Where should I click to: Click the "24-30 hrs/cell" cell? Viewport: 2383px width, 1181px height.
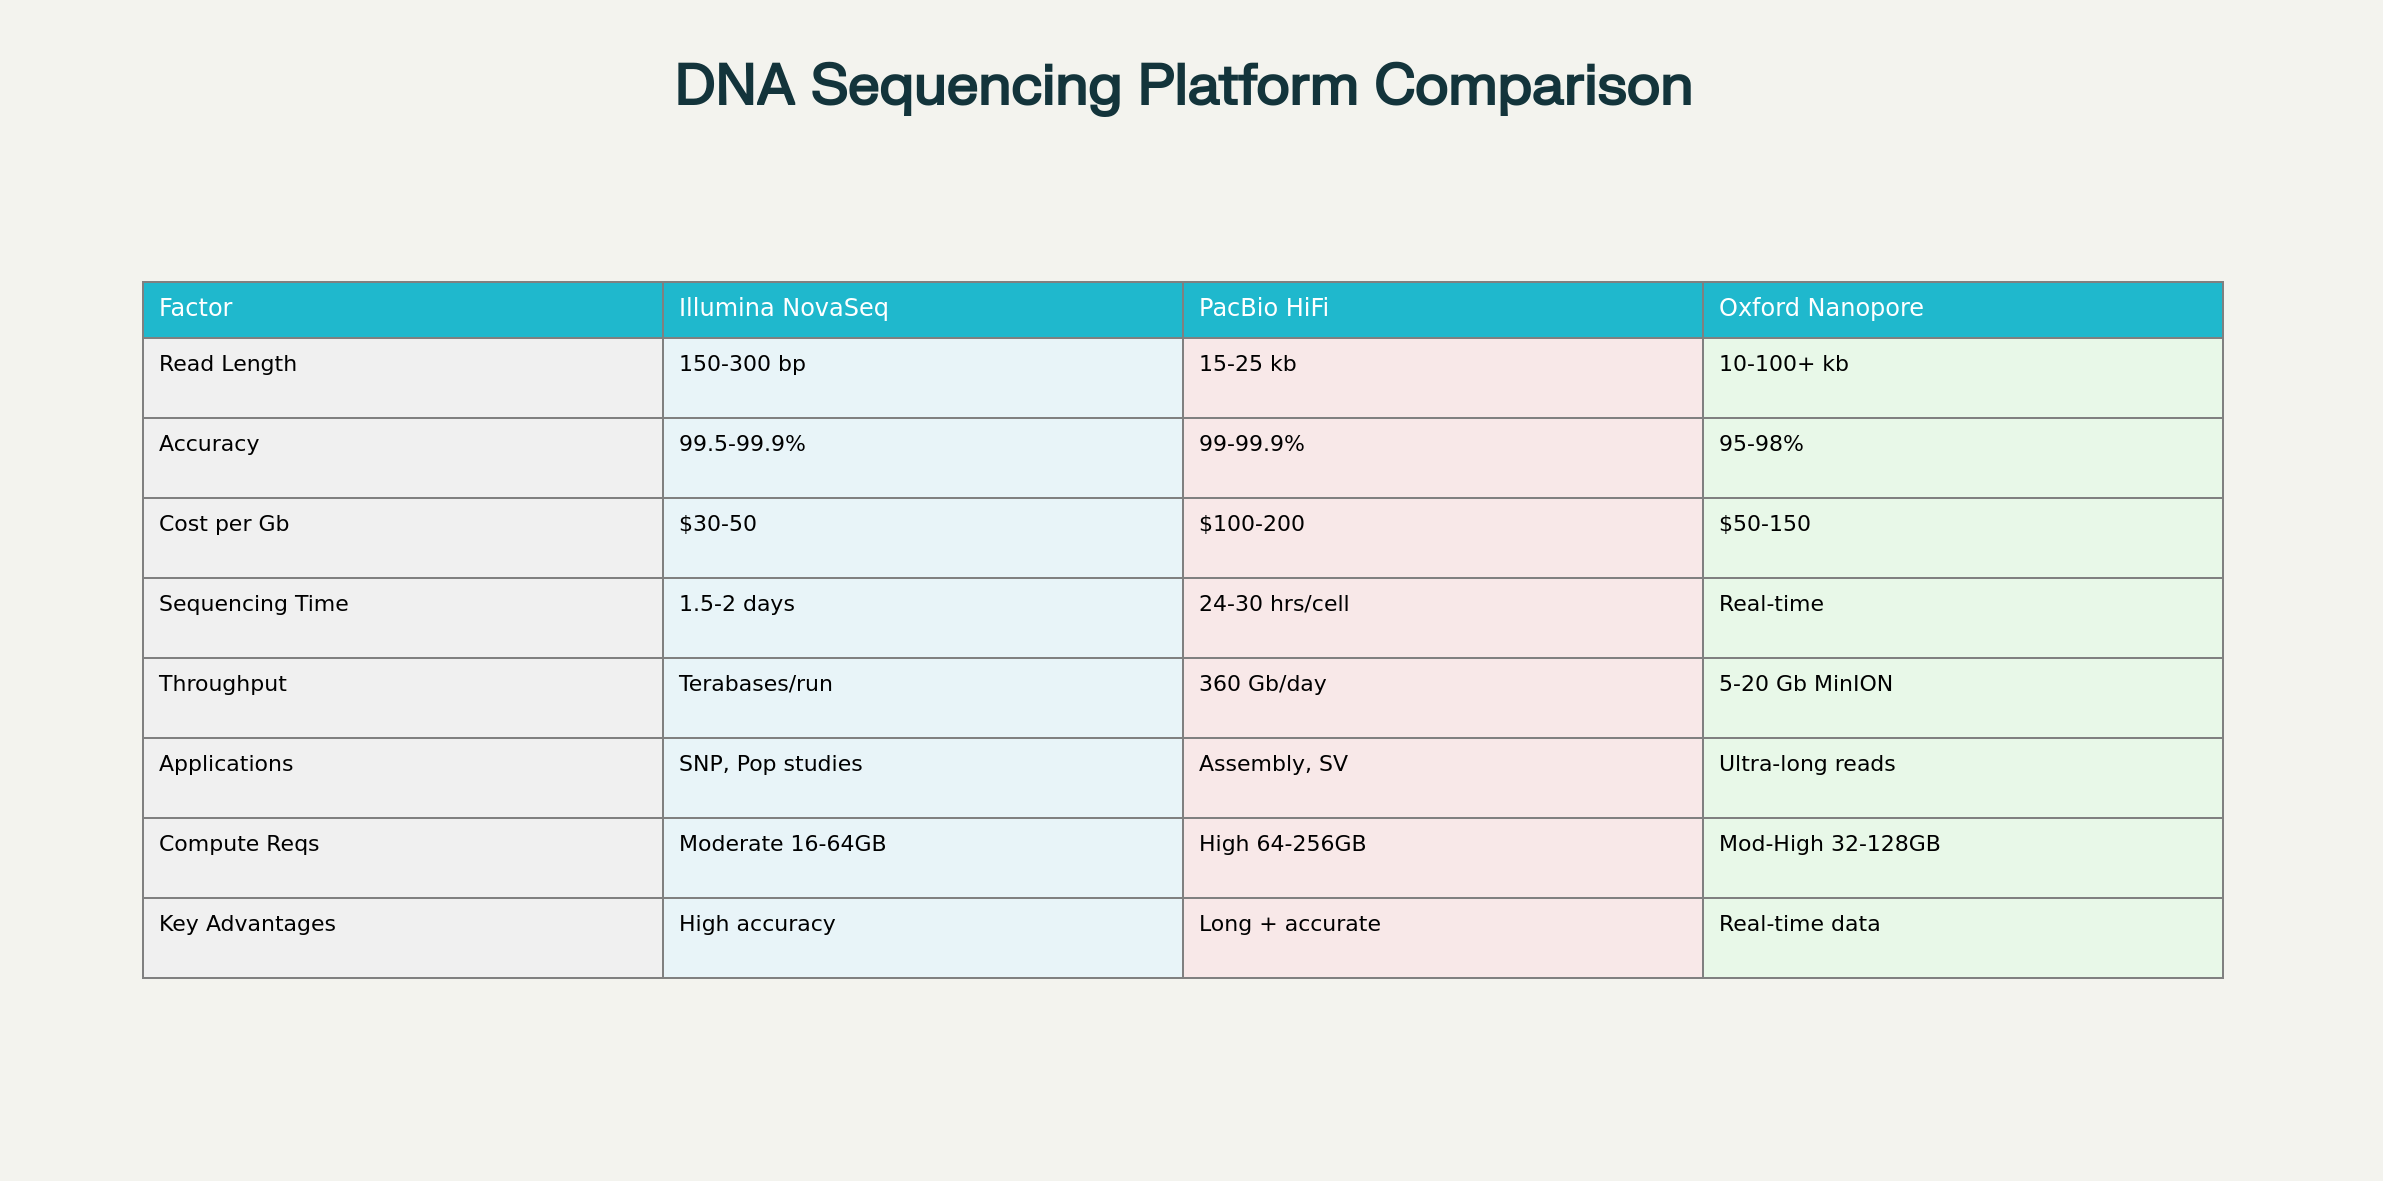1273,605
